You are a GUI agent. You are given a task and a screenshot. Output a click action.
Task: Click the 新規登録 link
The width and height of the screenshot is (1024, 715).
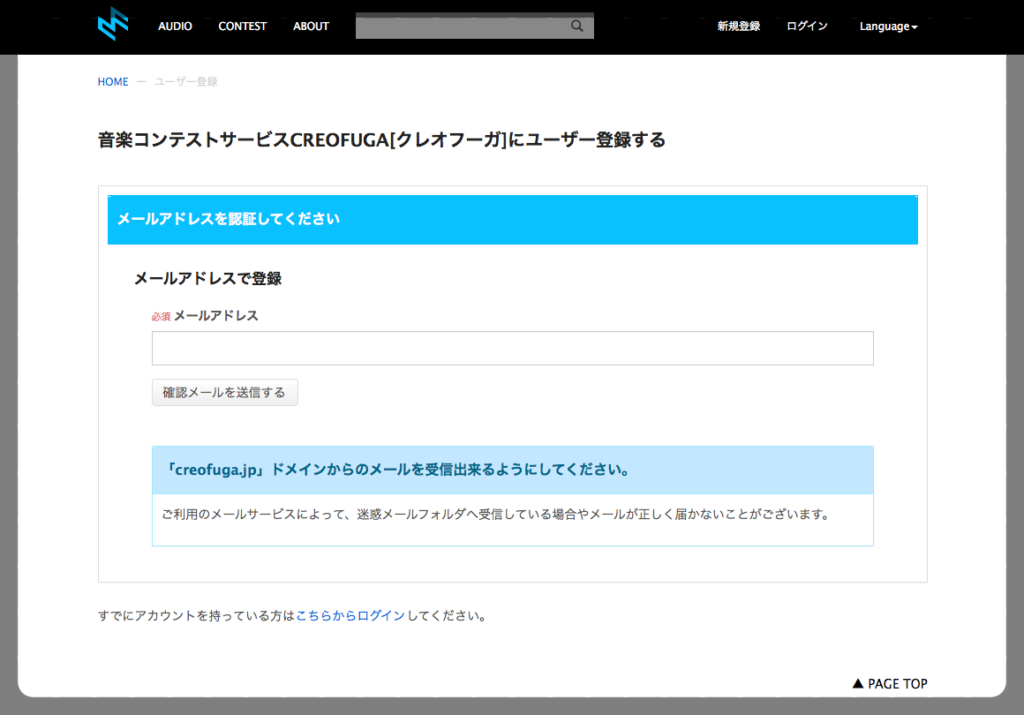click(x=739, y=26)
